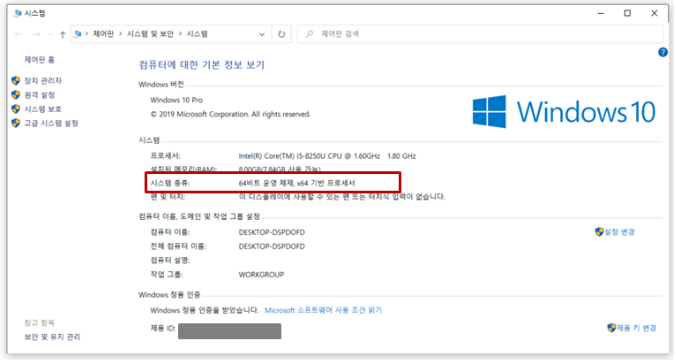The width and height of the screenshot is (676, 360).
Task: Select 시스템 in the address breadcrumb
Action: (197, 34)
